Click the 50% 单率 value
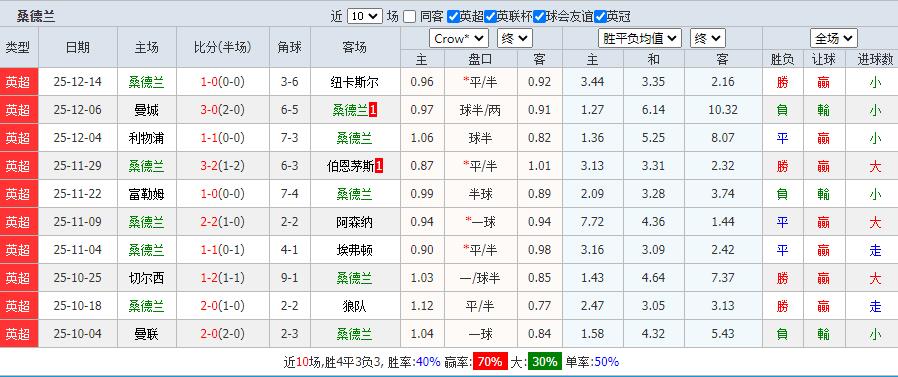Image resolution: width=898 pixels, height=377 pixels. 606,362
